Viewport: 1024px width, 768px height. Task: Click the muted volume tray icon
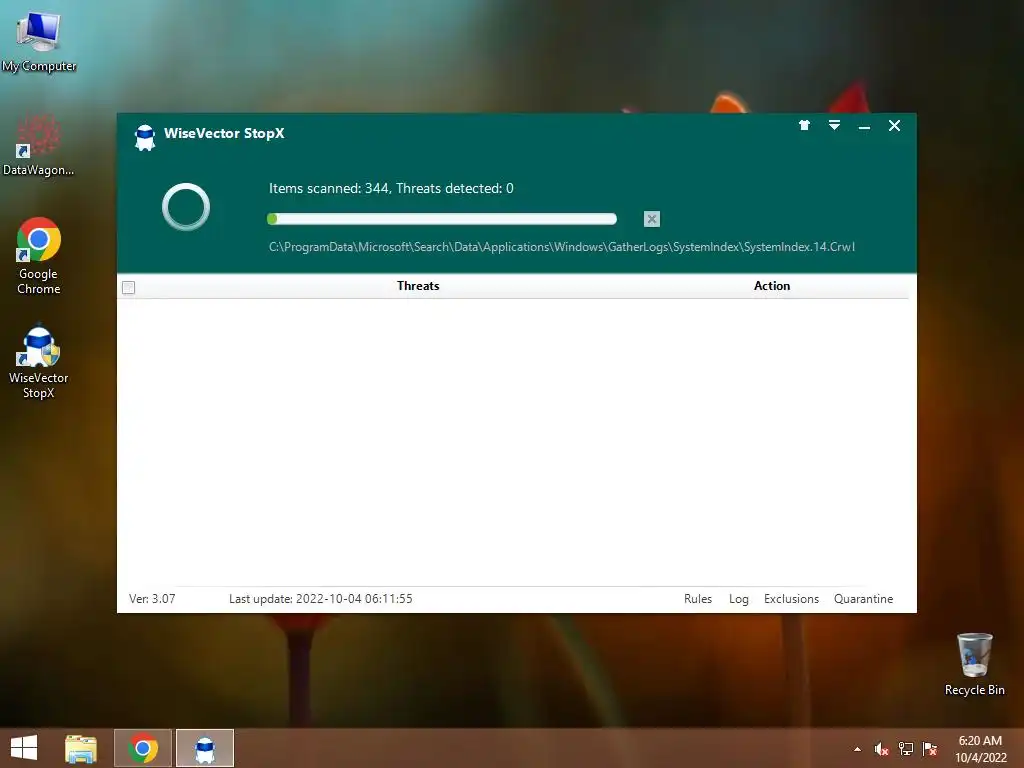point(881,749)
